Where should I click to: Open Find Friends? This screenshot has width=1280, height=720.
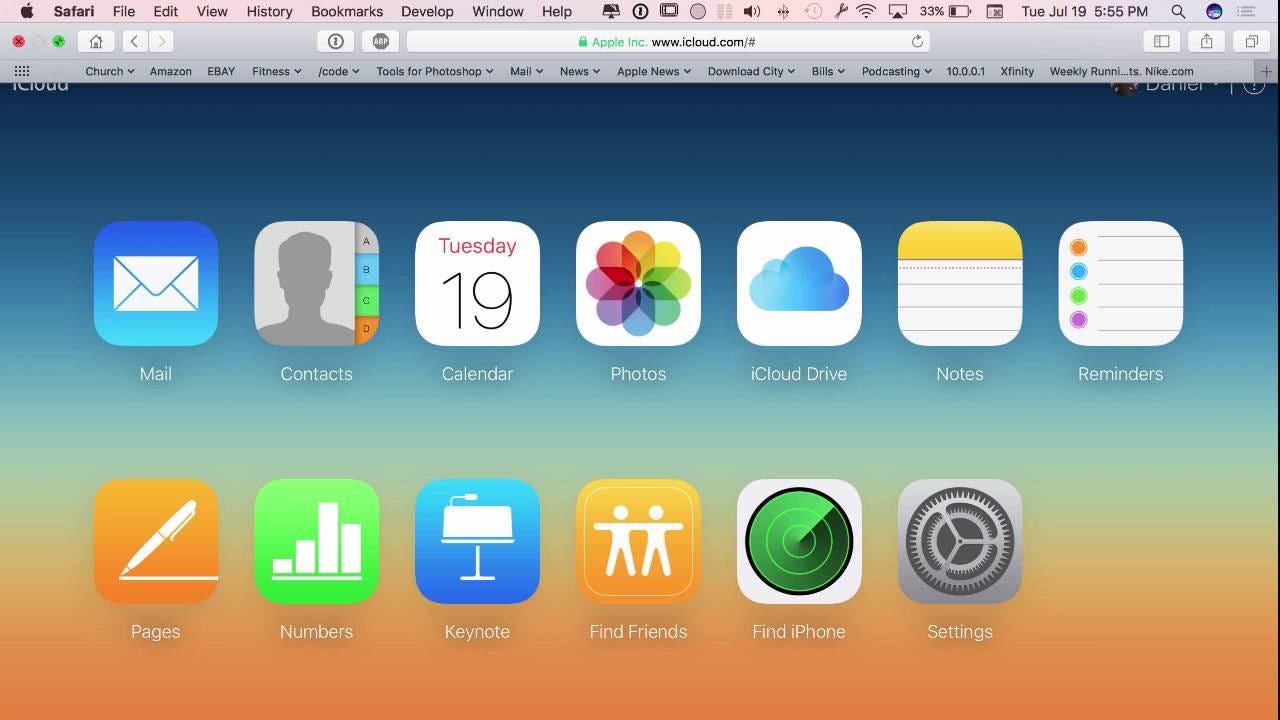tap(638, 541)
